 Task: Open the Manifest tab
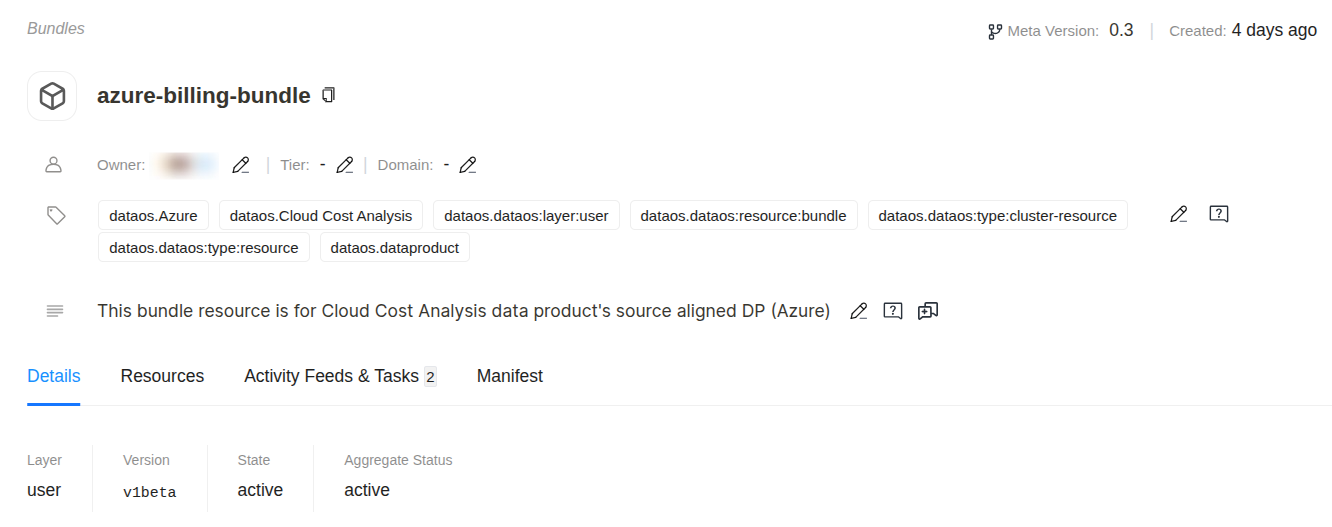coord(510,376)
